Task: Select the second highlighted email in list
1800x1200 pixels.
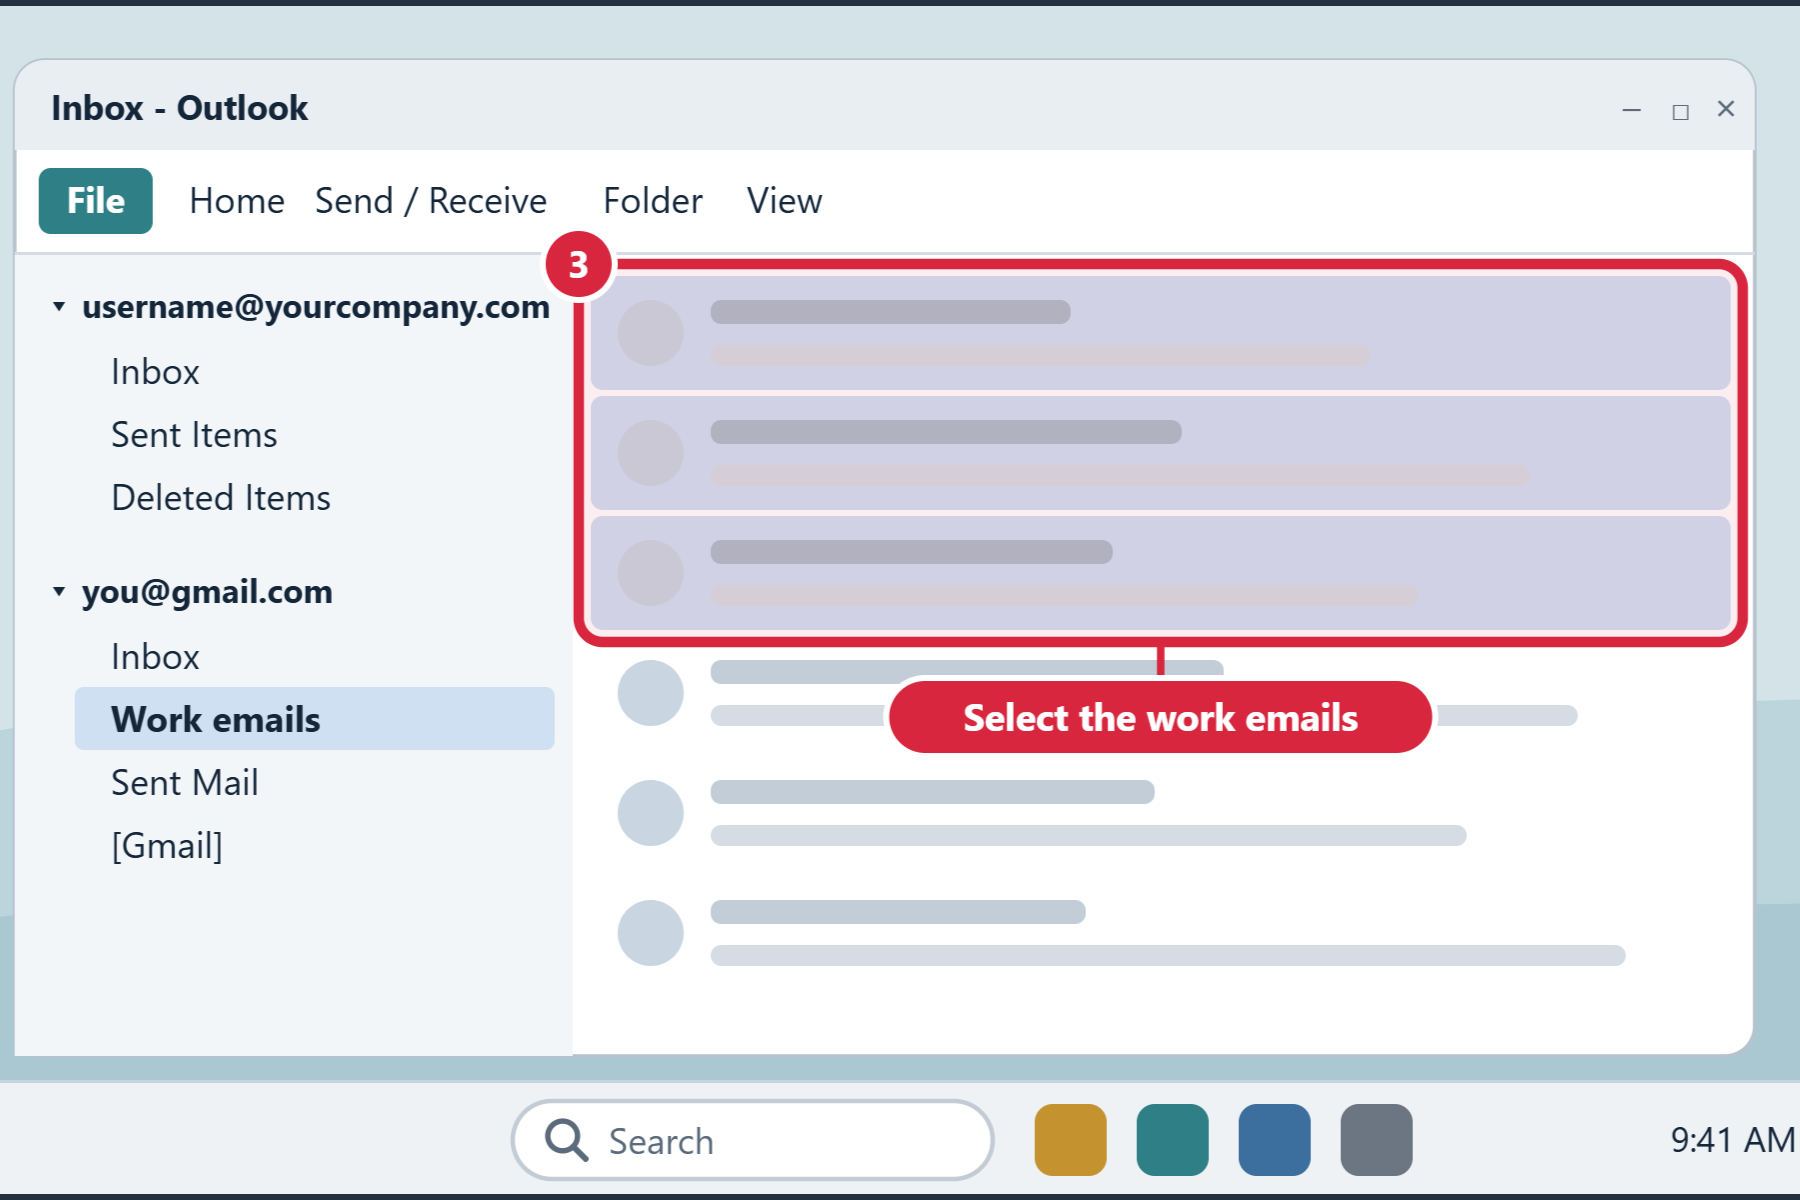Action: [x=1160, y=453]
